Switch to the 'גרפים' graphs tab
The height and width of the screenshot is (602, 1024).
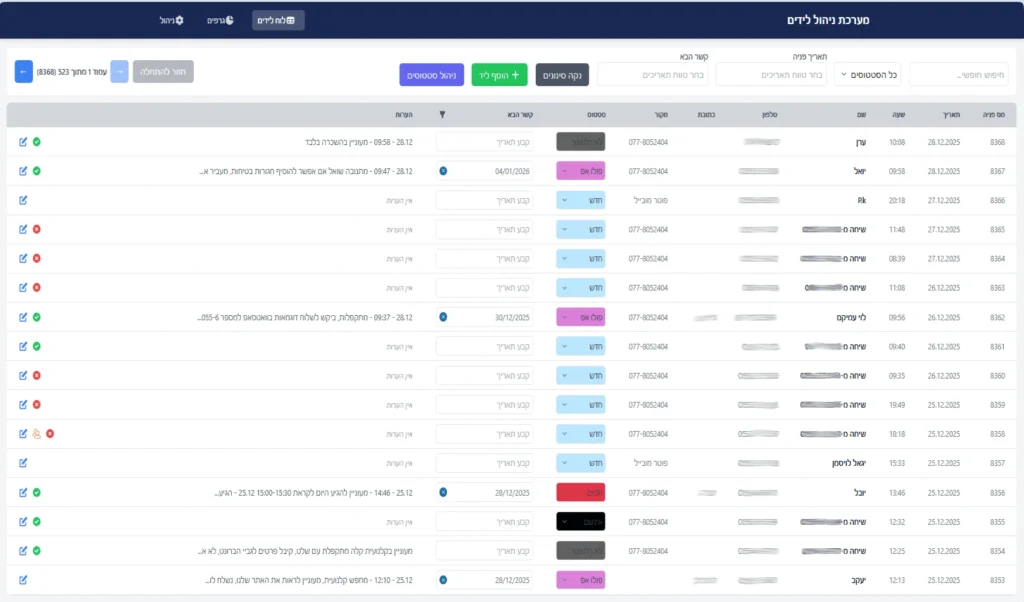220,20
